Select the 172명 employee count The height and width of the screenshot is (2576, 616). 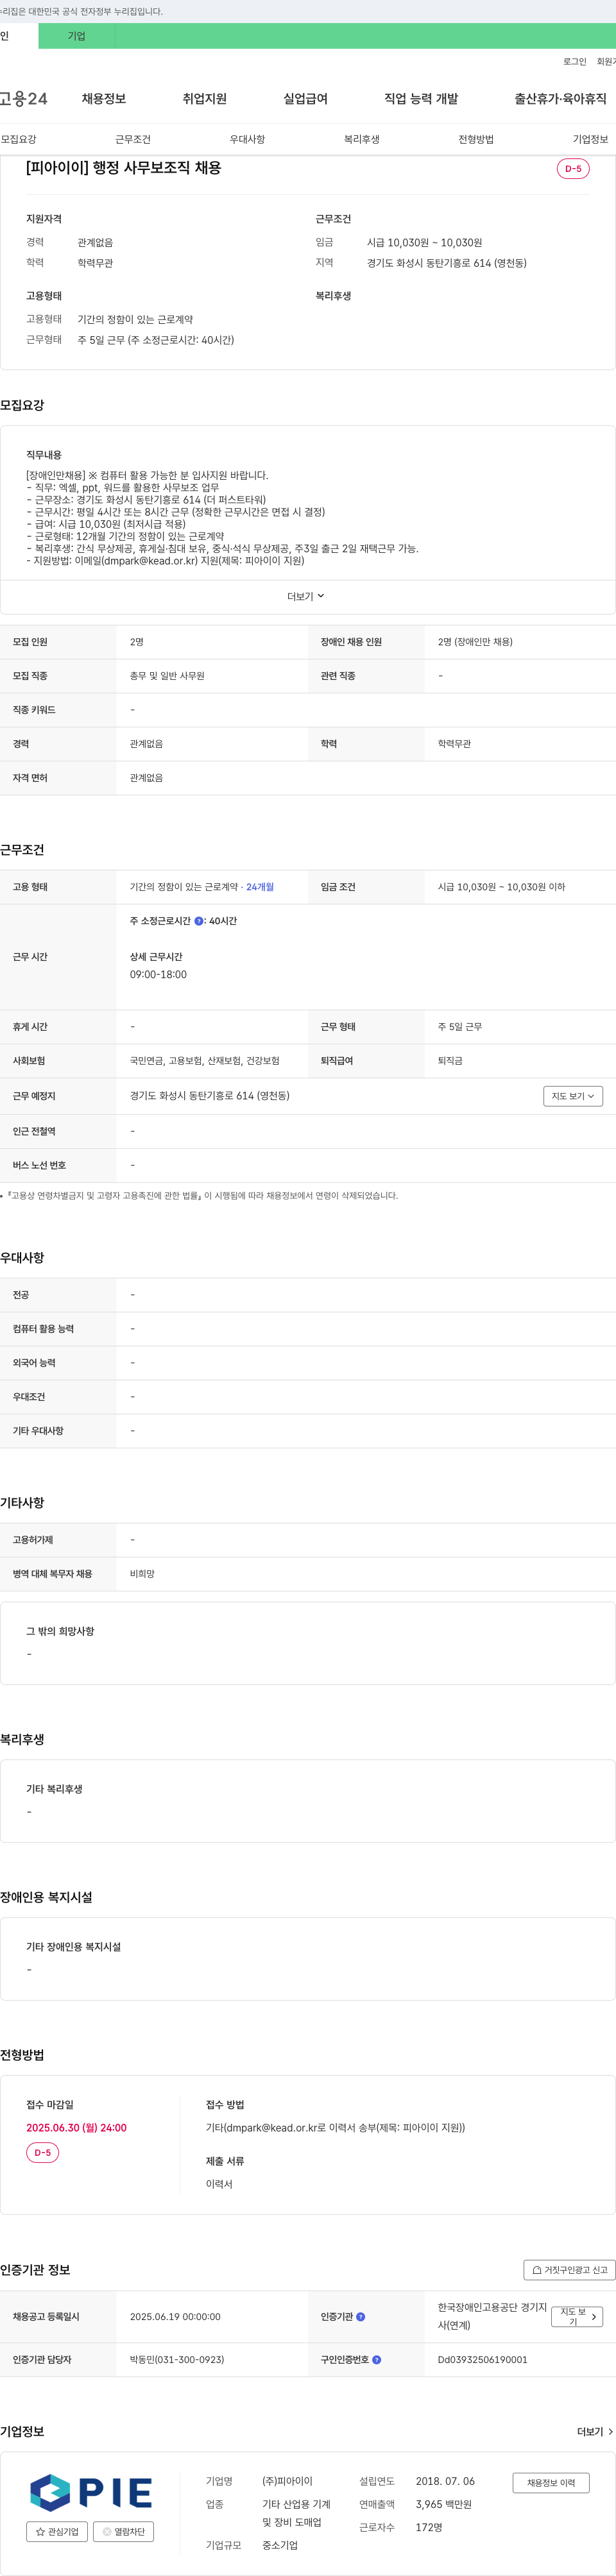(x=429, y=2528)
